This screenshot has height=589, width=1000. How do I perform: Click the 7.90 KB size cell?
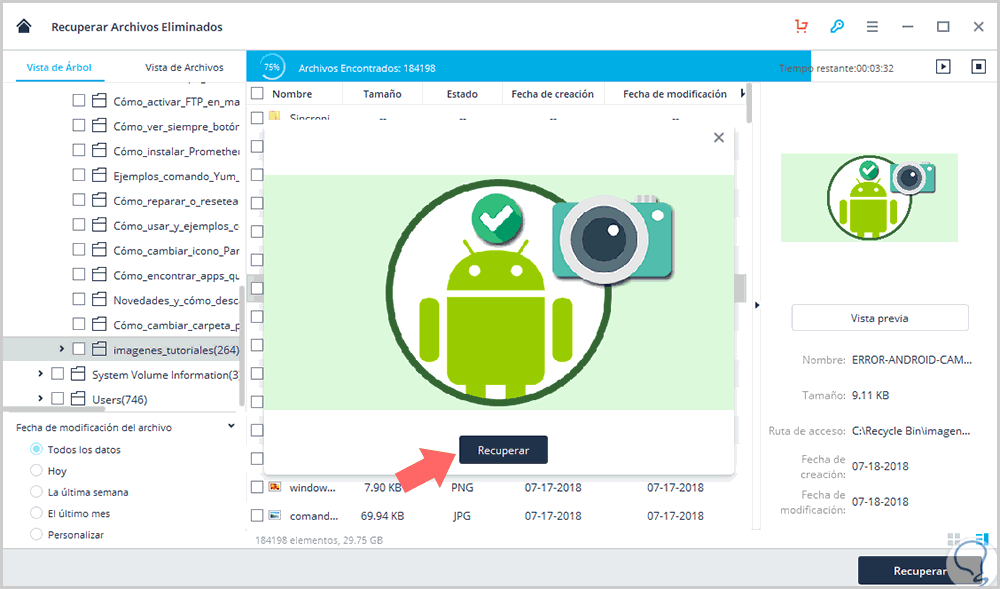(383, 487)
